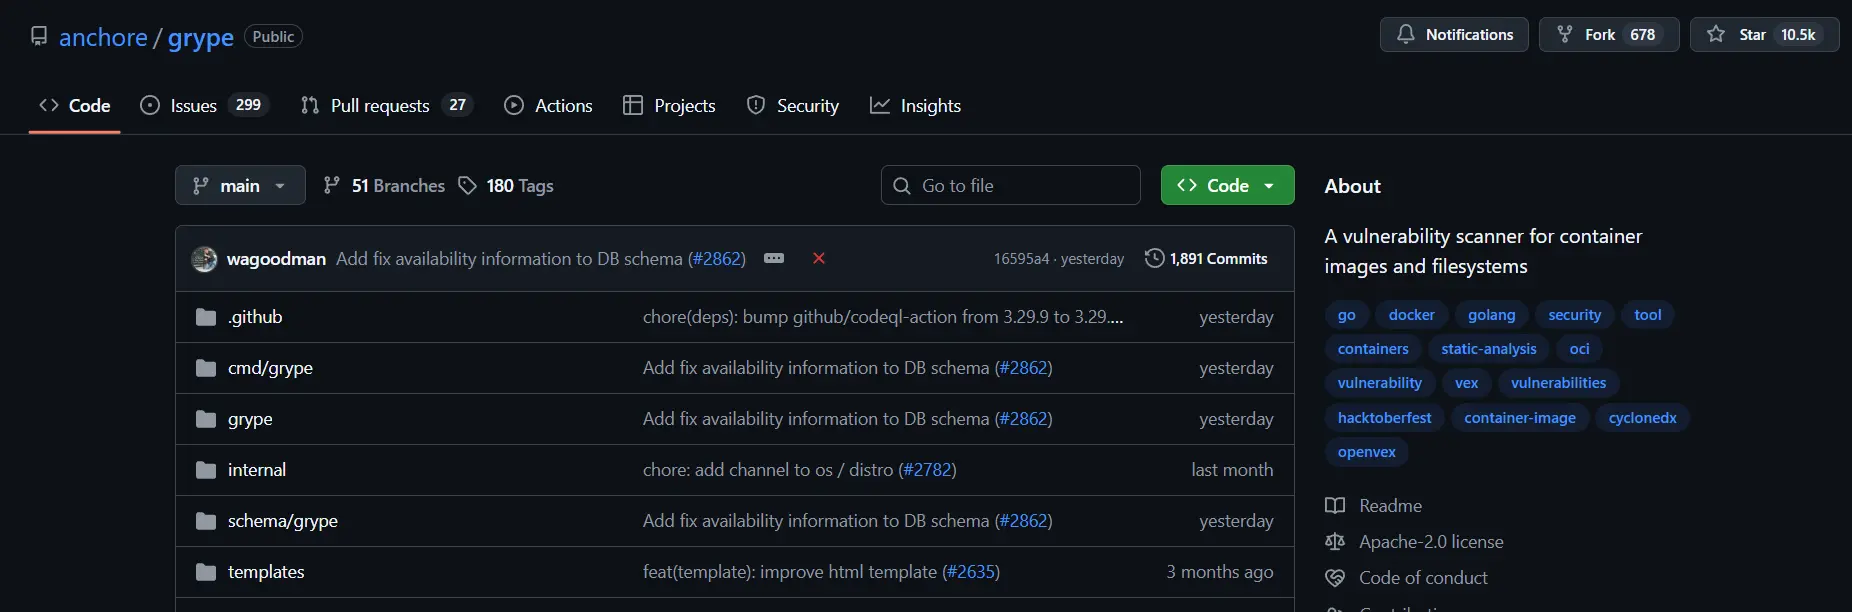This screenshot has width=1852, height=612.
Task: Click the container-image topic tag
Action: (1520, 418)
